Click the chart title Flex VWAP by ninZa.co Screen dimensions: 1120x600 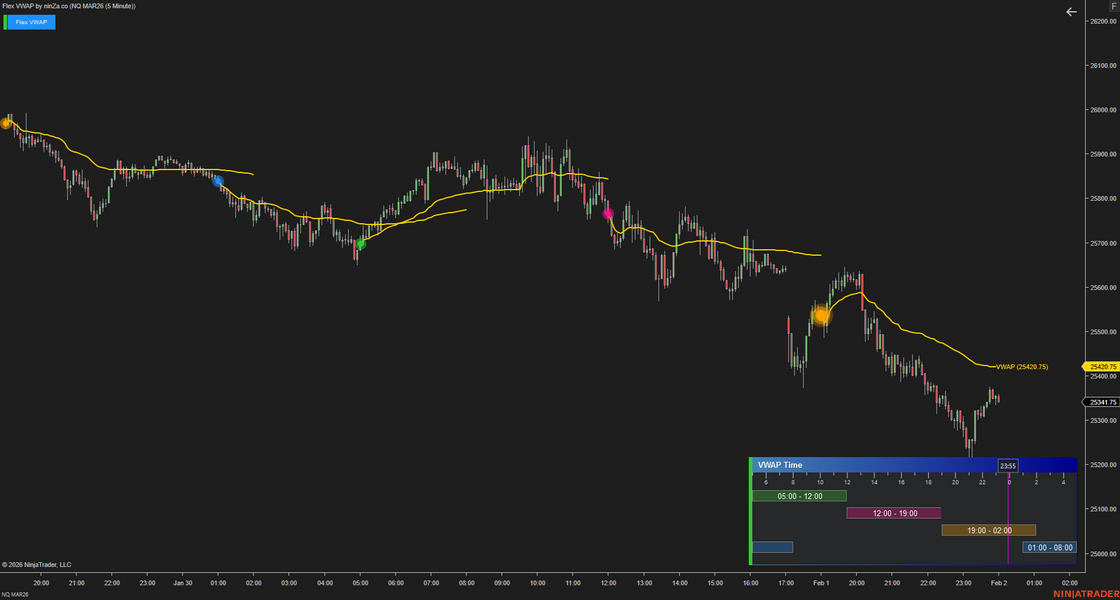point(69,6)
